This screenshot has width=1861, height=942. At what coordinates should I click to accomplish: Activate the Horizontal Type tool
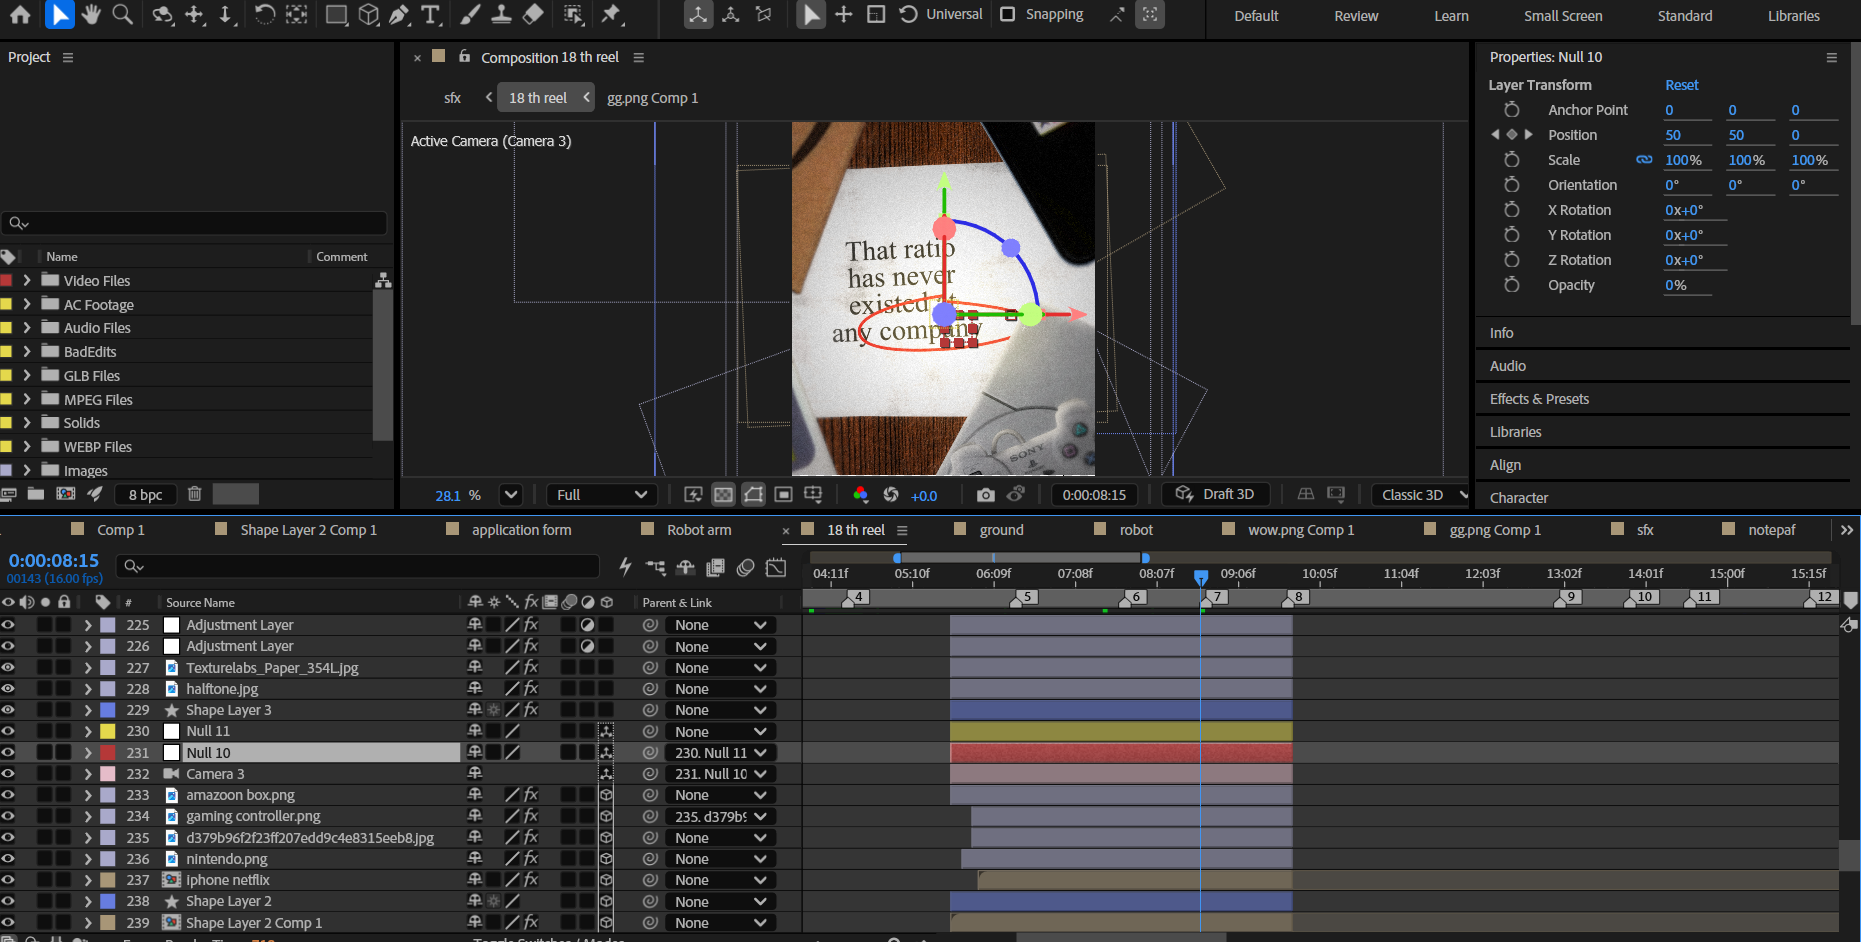coord(431,14)
